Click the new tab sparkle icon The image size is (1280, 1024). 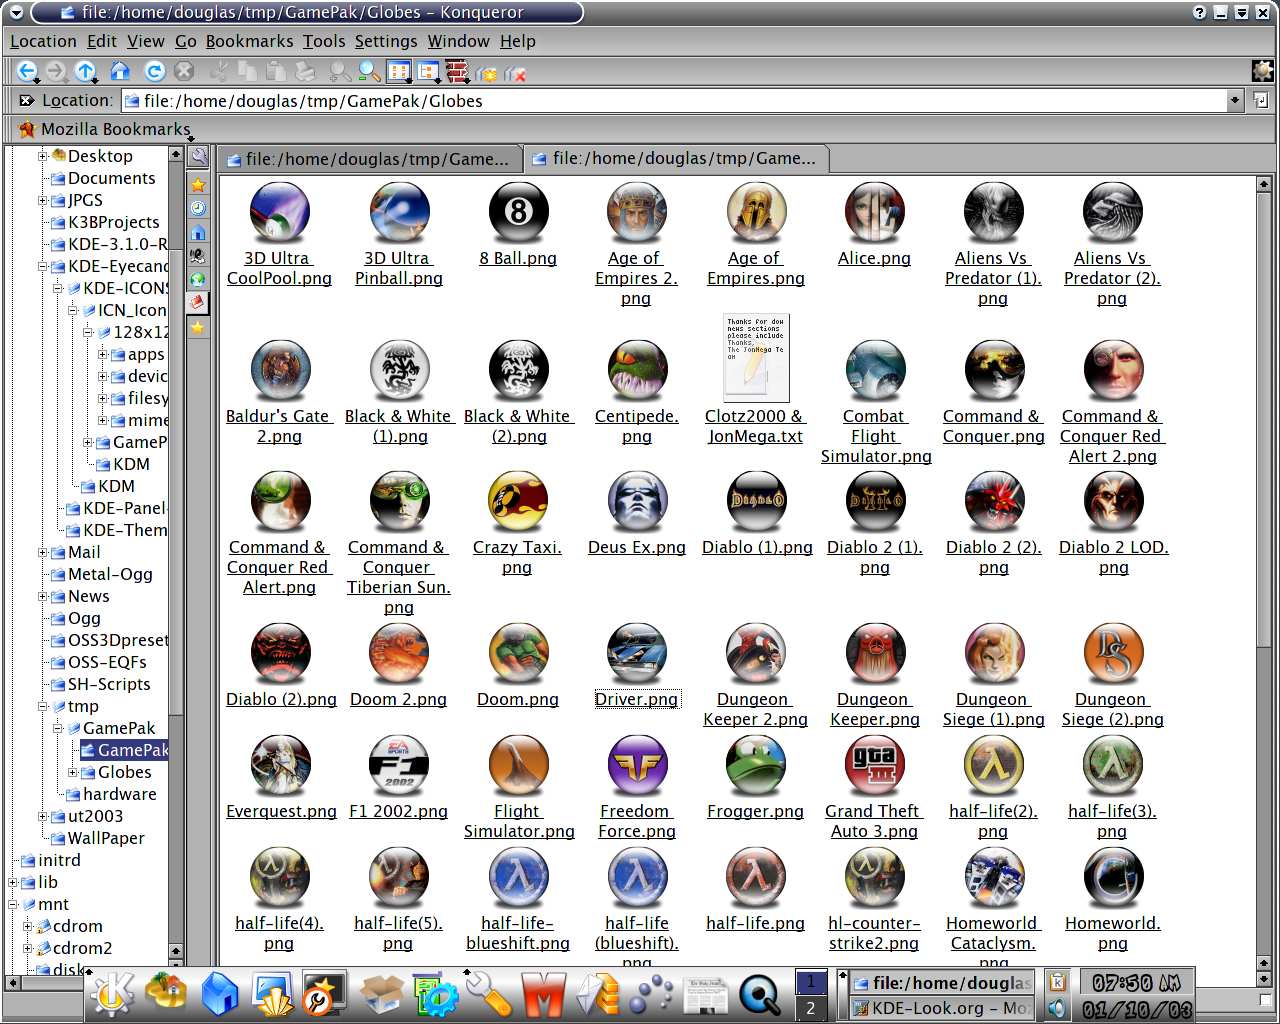487,73
